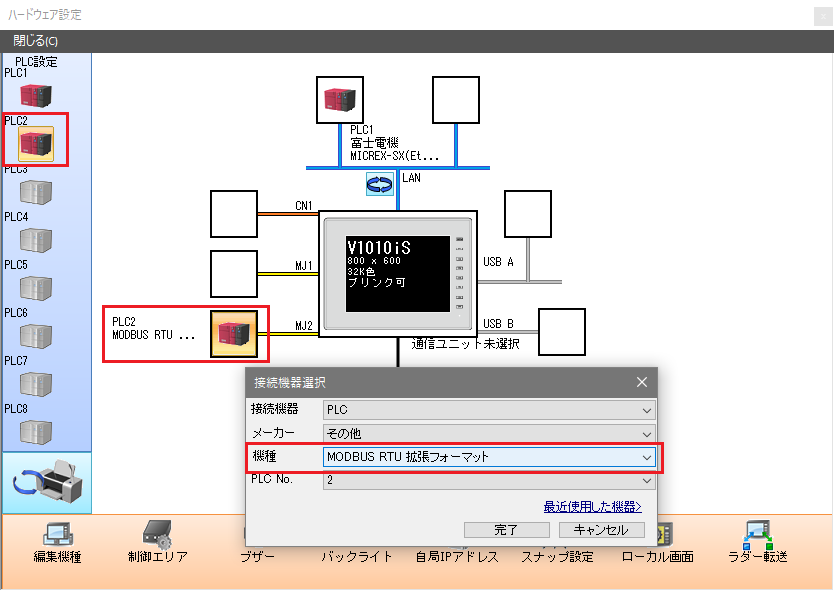Open the printer settings icon

(x=47, y=483)
